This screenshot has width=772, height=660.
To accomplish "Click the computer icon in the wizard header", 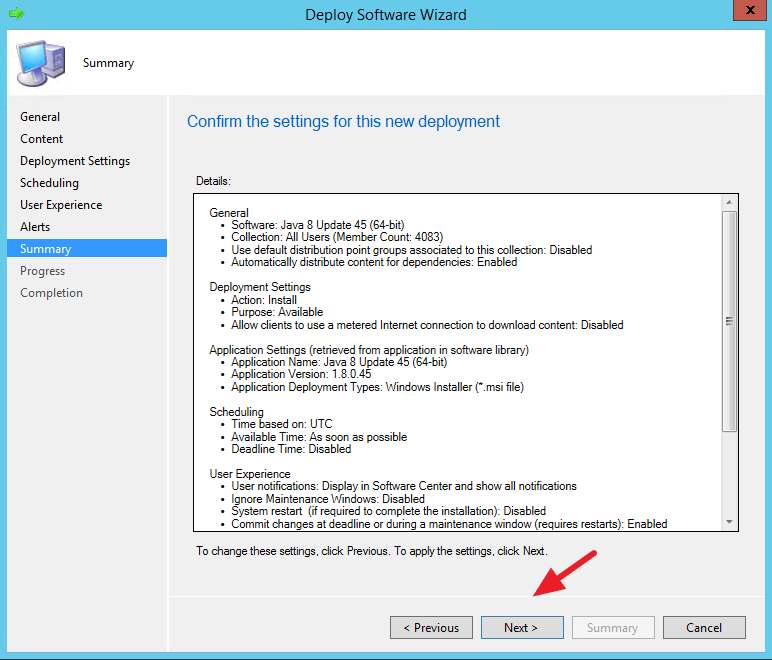I will coord(41,63).
